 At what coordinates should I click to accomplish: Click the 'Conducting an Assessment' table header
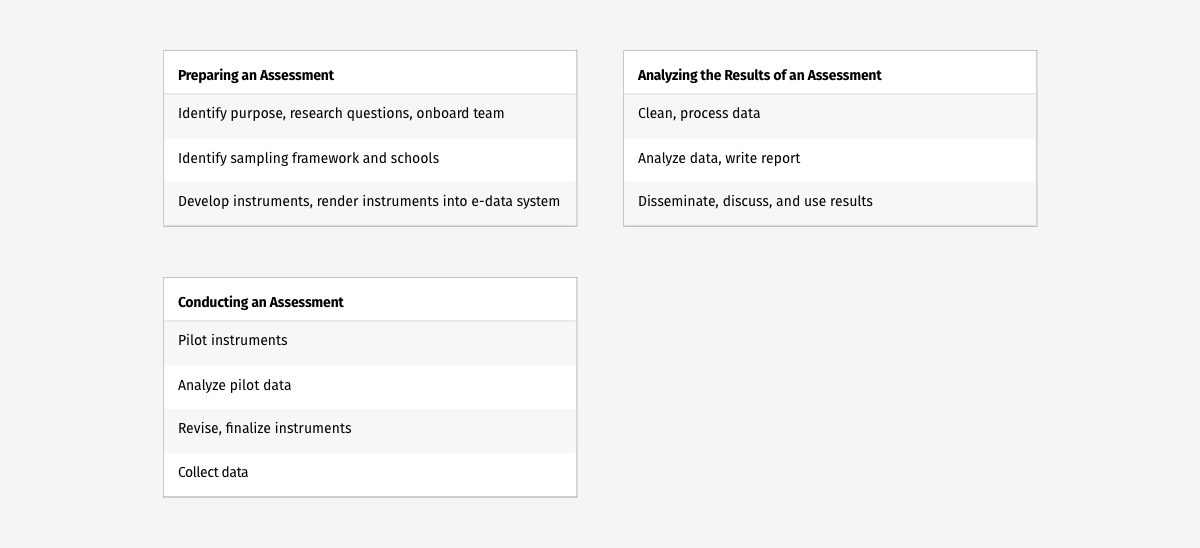370,301
